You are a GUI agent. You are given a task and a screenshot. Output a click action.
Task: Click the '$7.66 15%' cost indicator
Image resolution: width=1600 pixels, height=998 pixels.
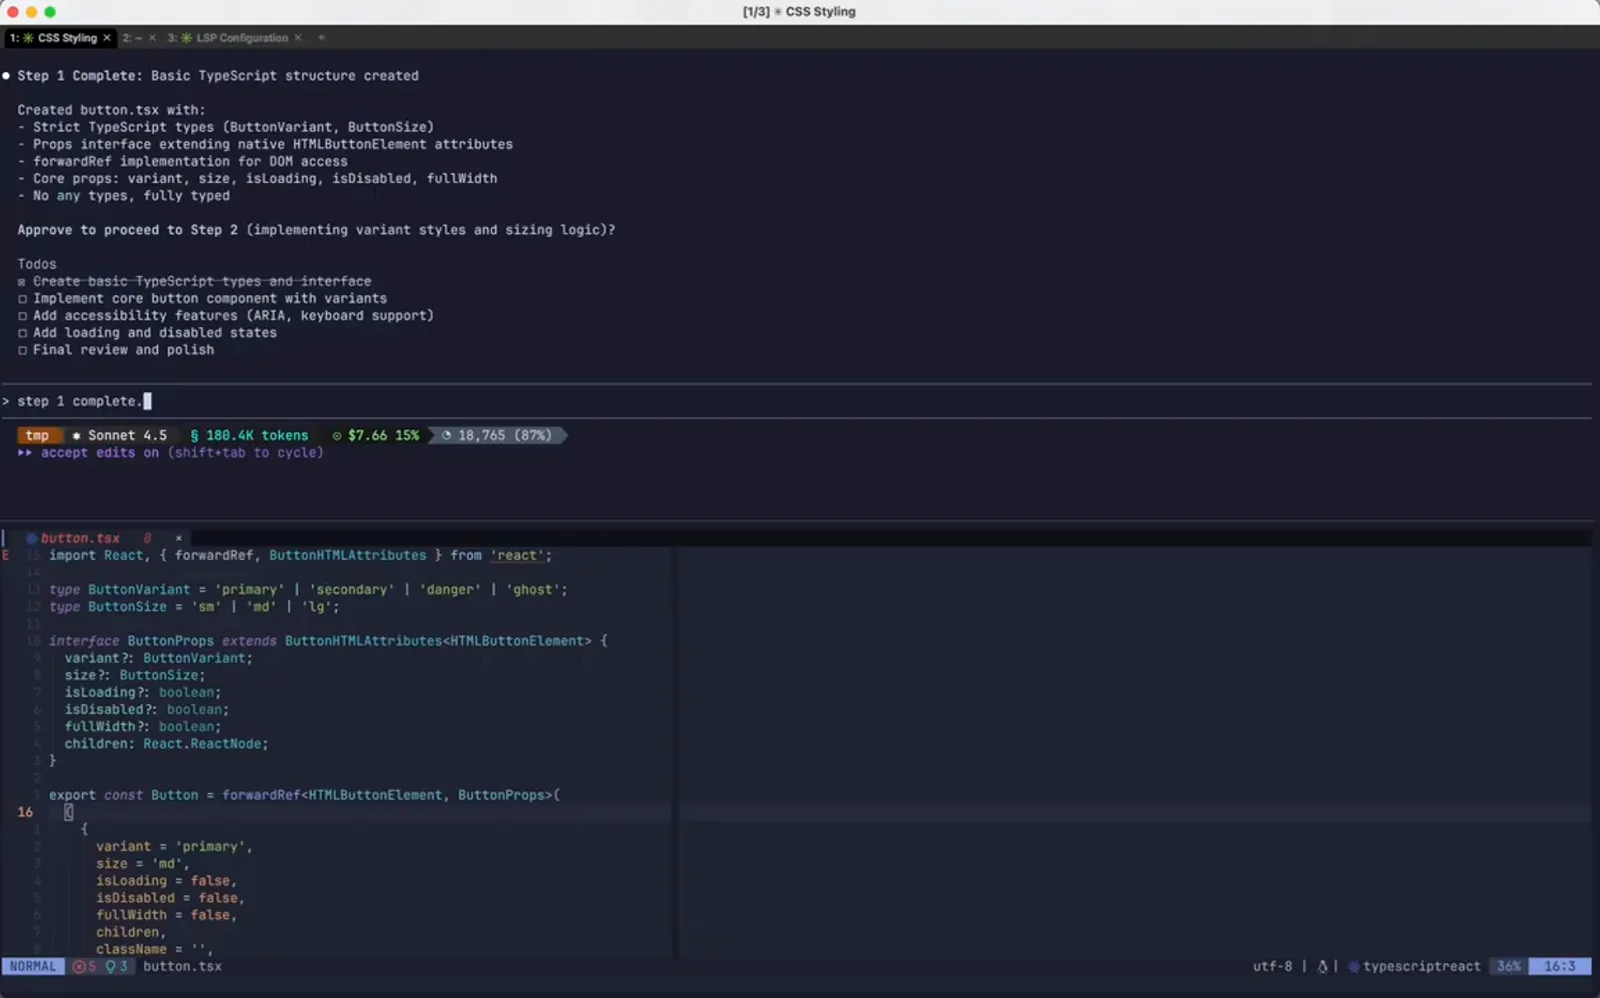(x=376, y=435)
